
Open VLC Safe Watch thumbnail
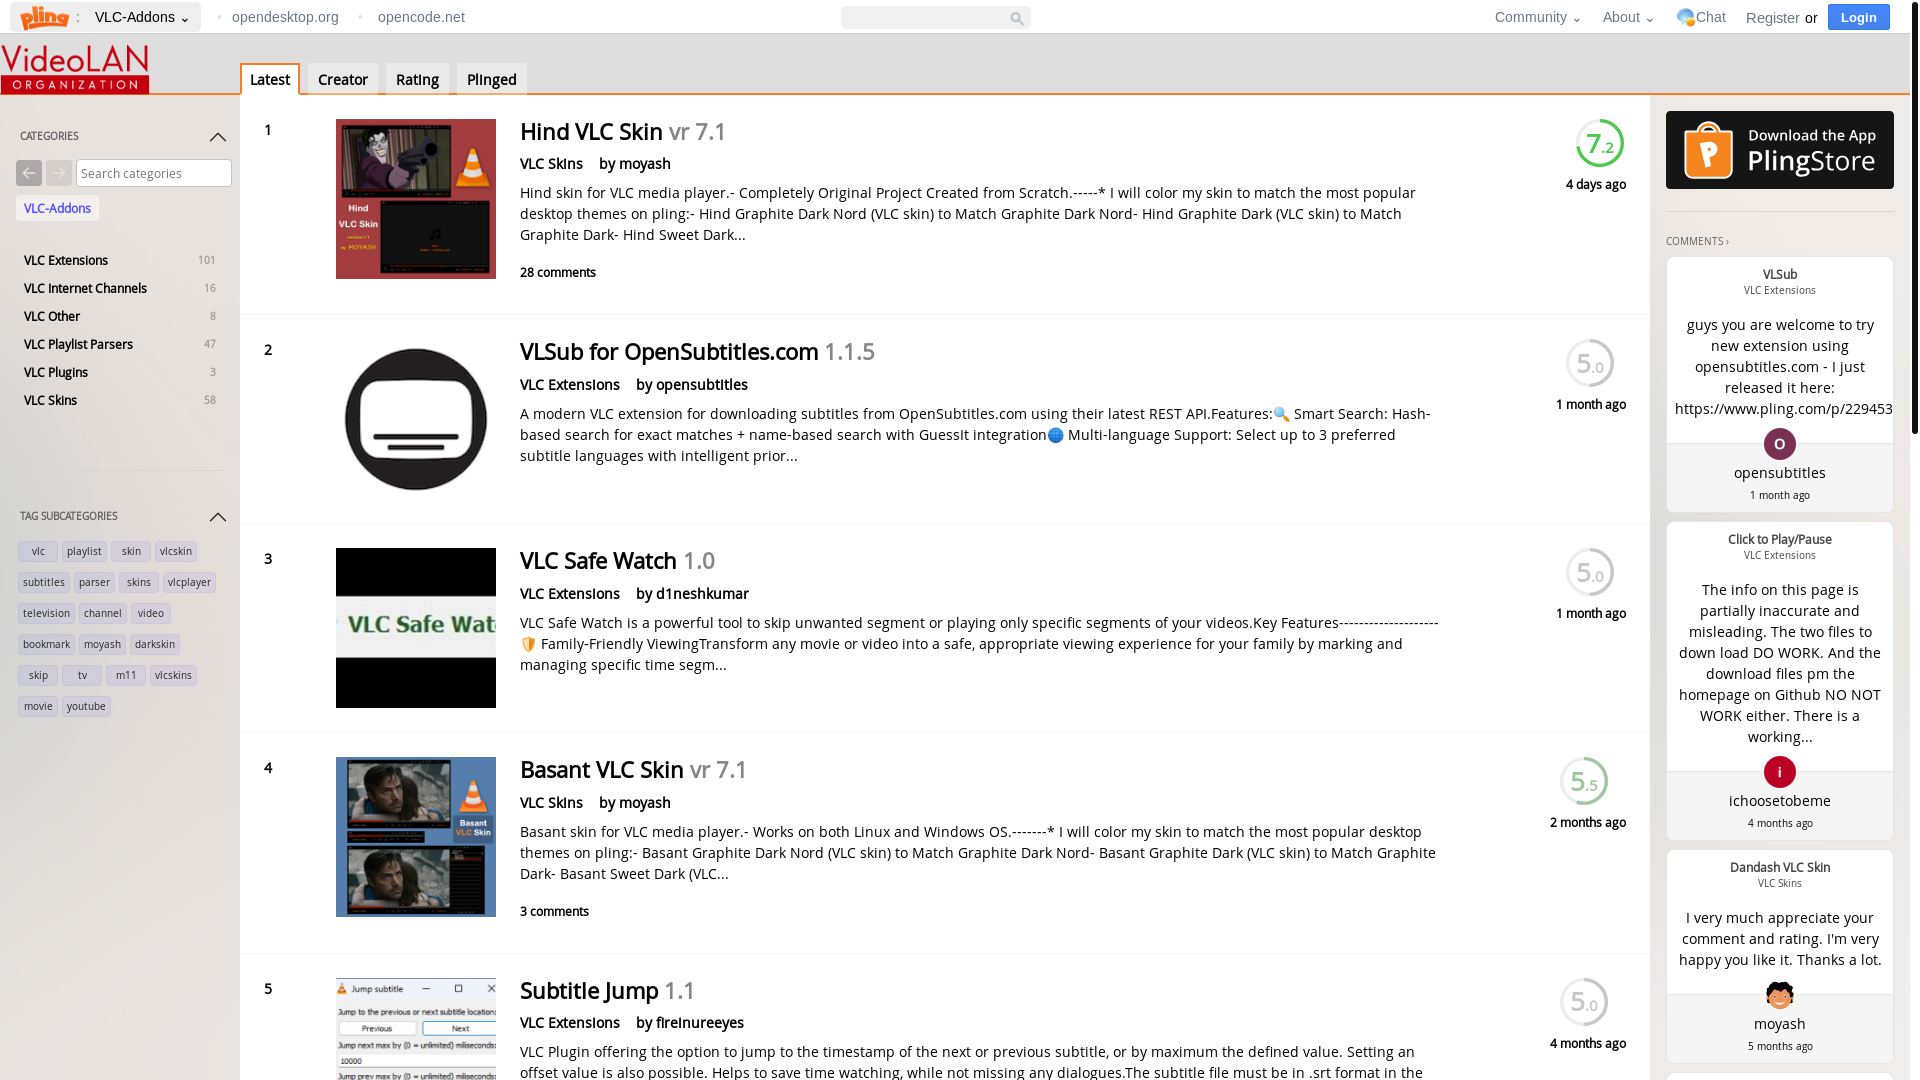[416, 628]
